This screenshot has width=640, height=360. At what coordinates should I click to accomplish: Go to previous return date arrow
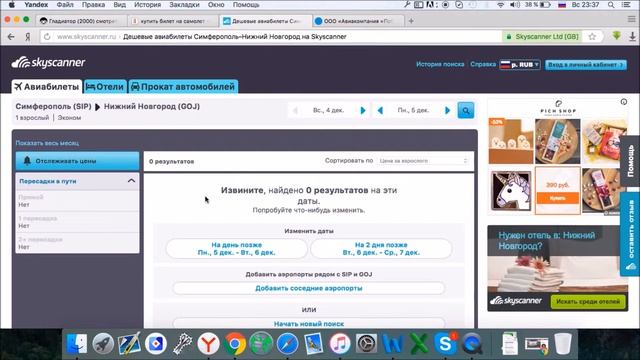tap(380, 110)
